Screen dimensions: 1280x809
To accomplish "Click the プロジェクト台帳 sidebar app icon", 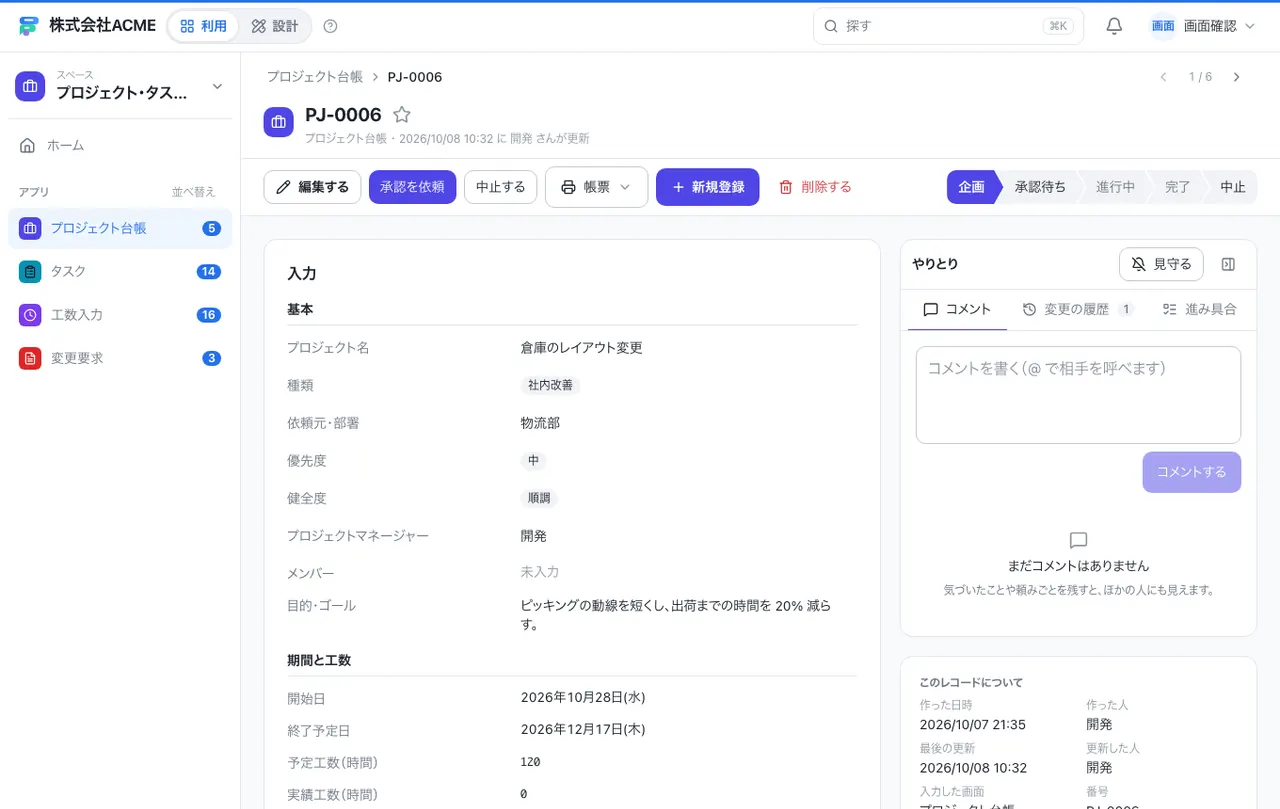I will pos(30,228).
